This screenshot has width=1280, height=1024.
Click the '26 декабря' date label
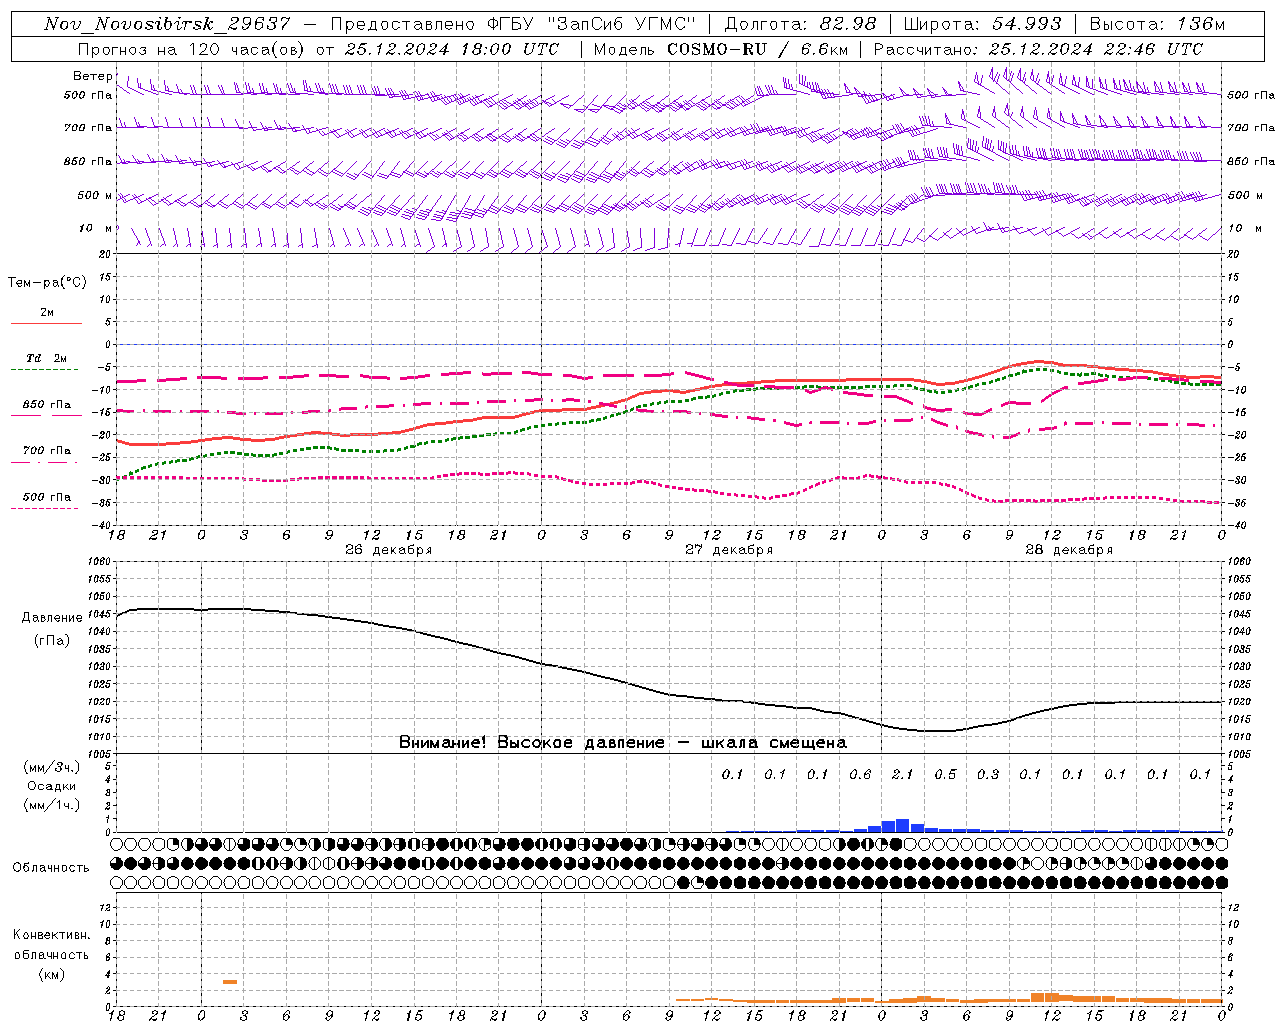pos(388,550)
